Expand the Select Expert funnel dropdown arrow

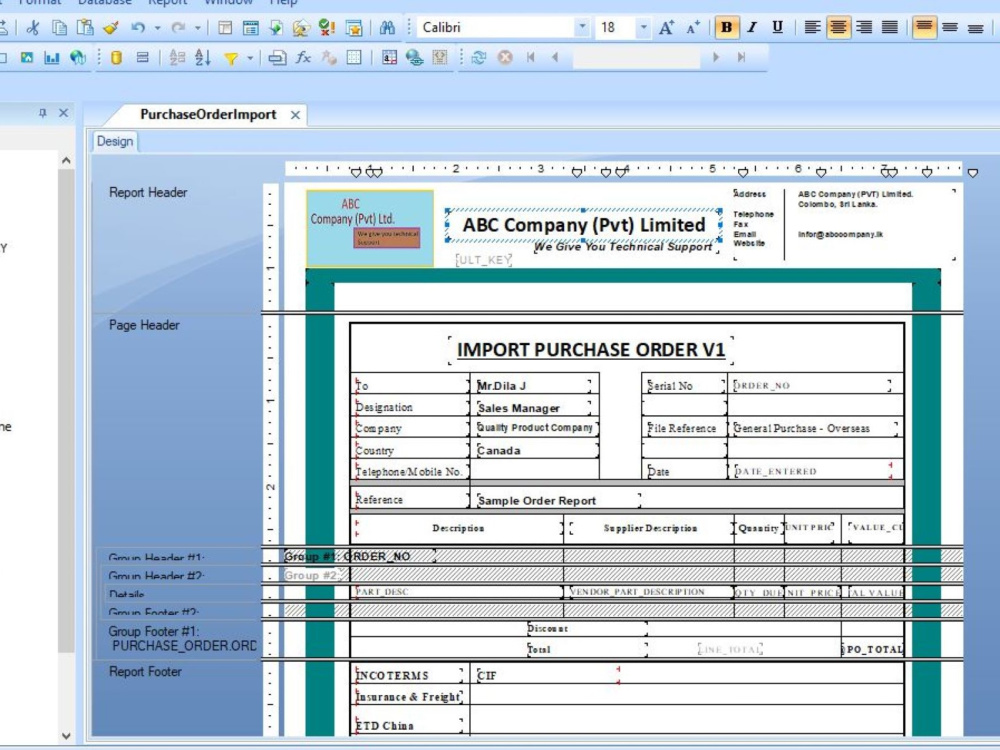point(250,58)
